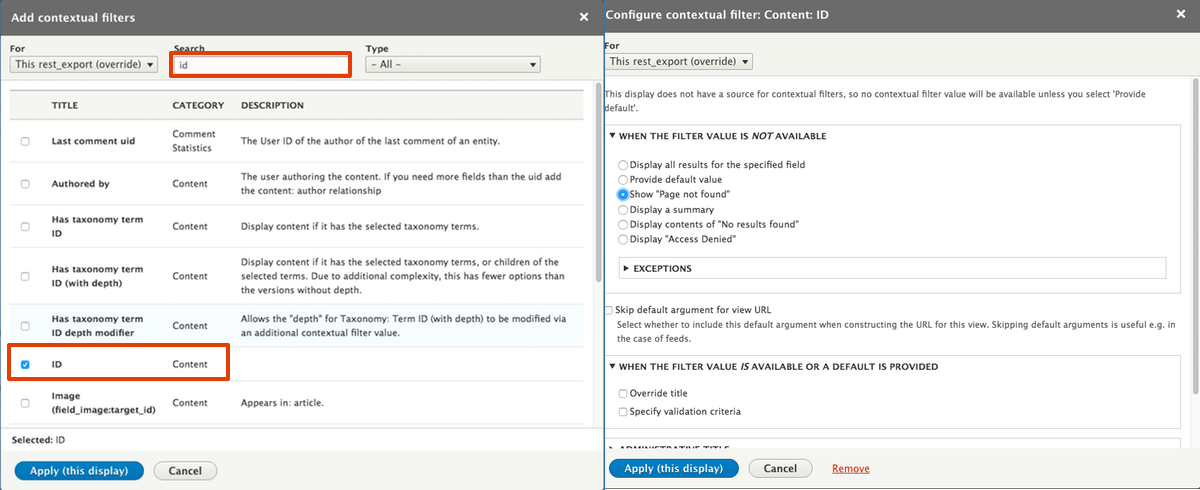This screenshot has width=1200, height=490.
Task: Open the For dropdown in Configure contextual filter
Action: click(x=679, y=61)
